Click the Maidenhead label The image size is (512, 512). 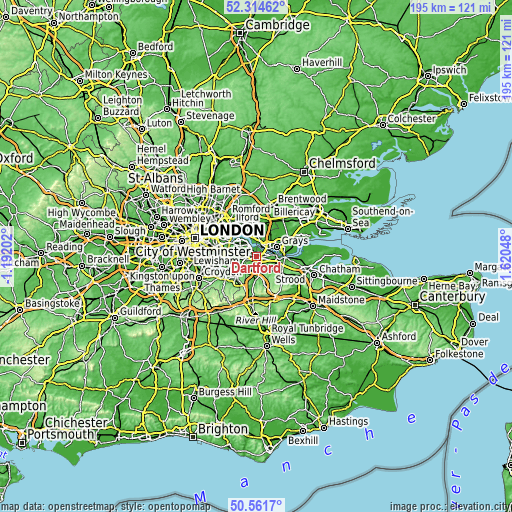pos(87,224)
